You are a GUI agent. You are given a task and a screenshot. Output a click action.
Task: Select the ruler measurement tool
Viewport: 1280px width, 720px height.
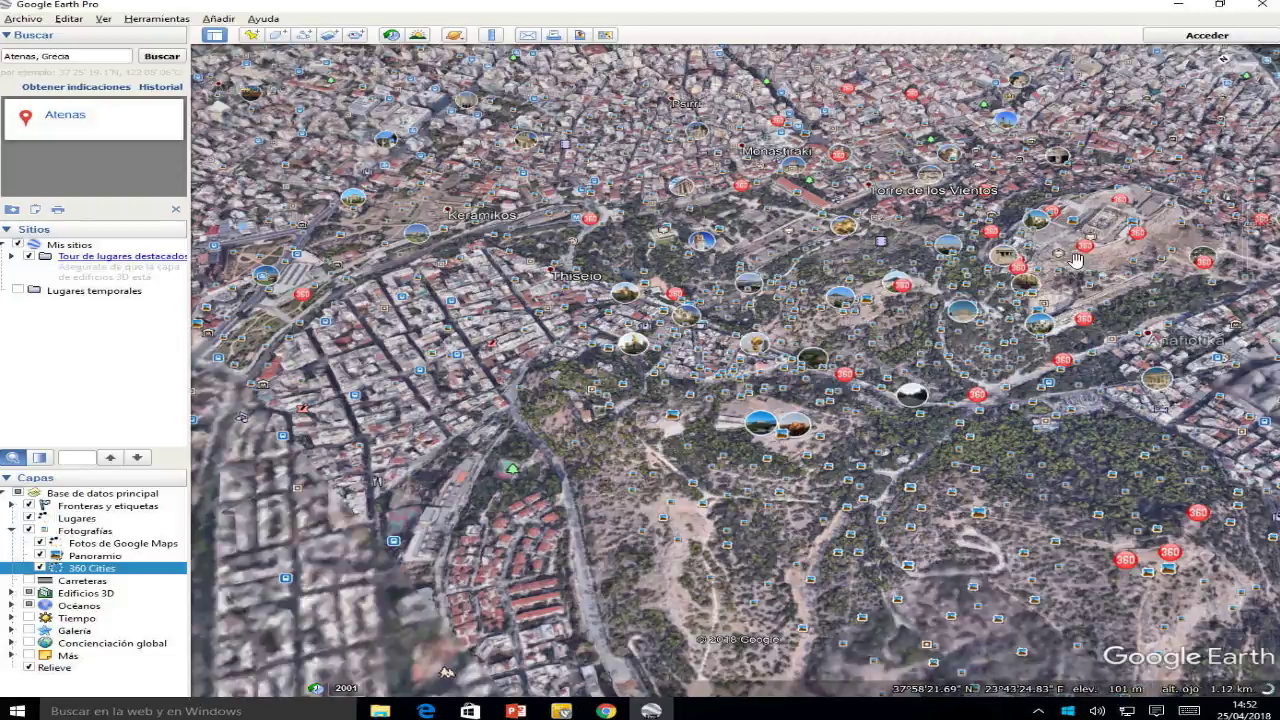[x=491, y=35]
